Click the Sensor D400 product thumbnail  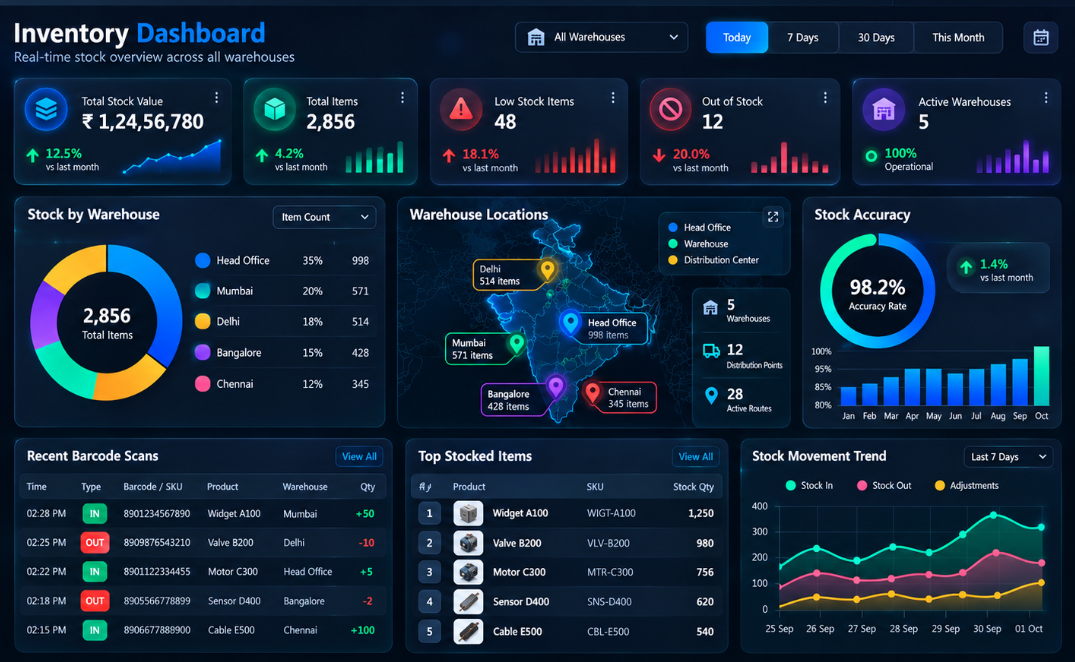pos(468,602)
